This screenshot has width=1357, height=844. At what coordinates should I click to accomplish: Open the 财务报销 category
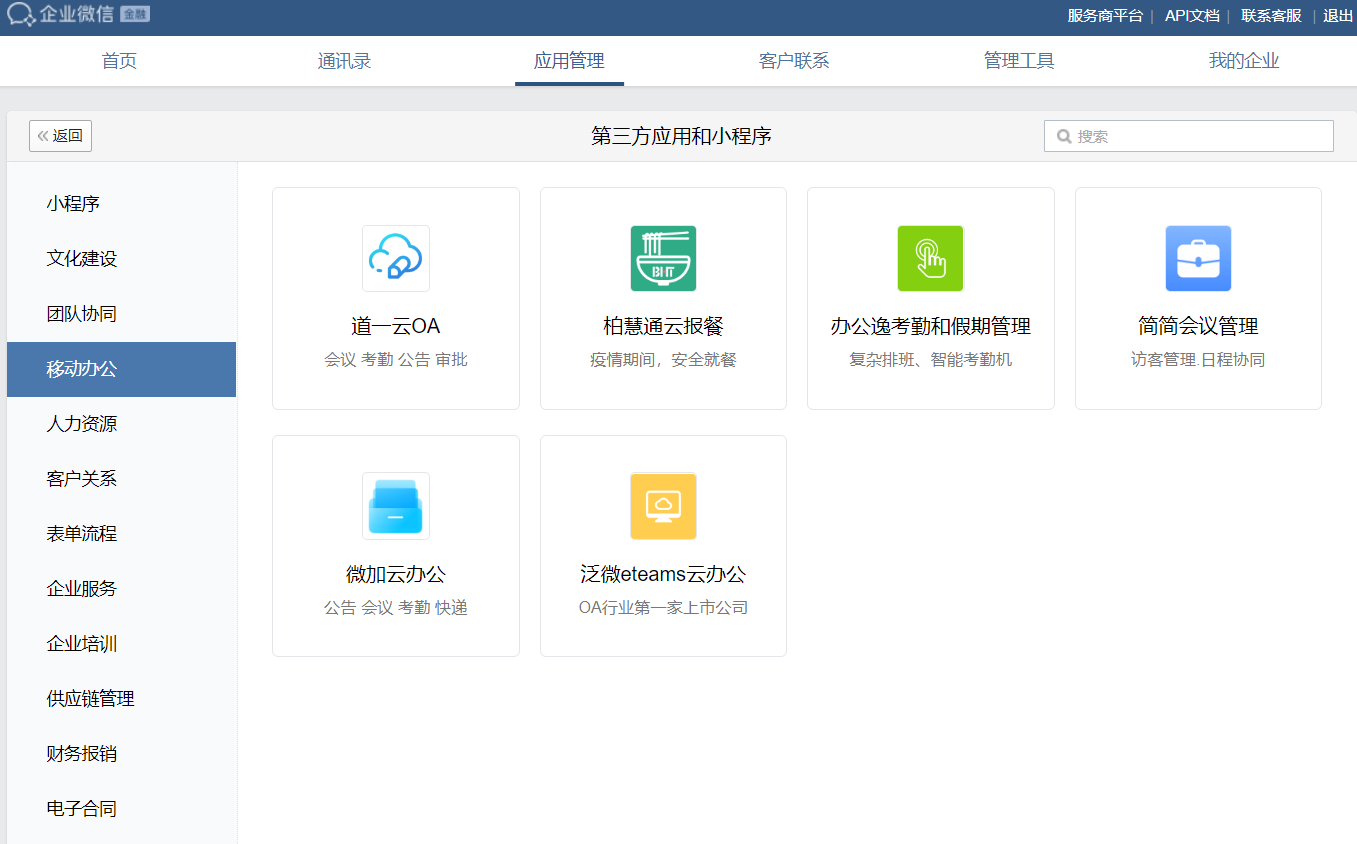121,754
